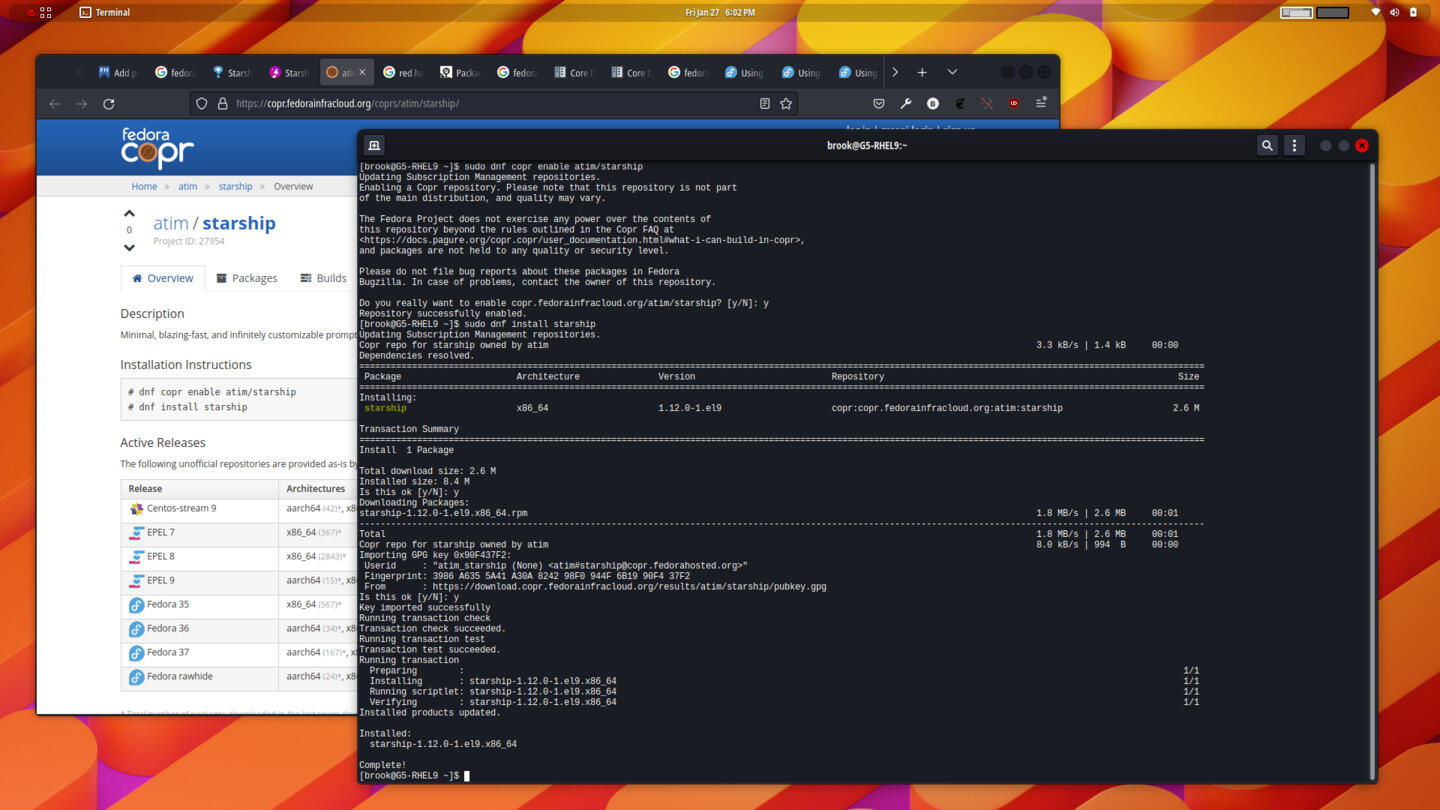Click the EPEL 9 release row
This screenshot has height=810, width=1440.
point(239,581)
